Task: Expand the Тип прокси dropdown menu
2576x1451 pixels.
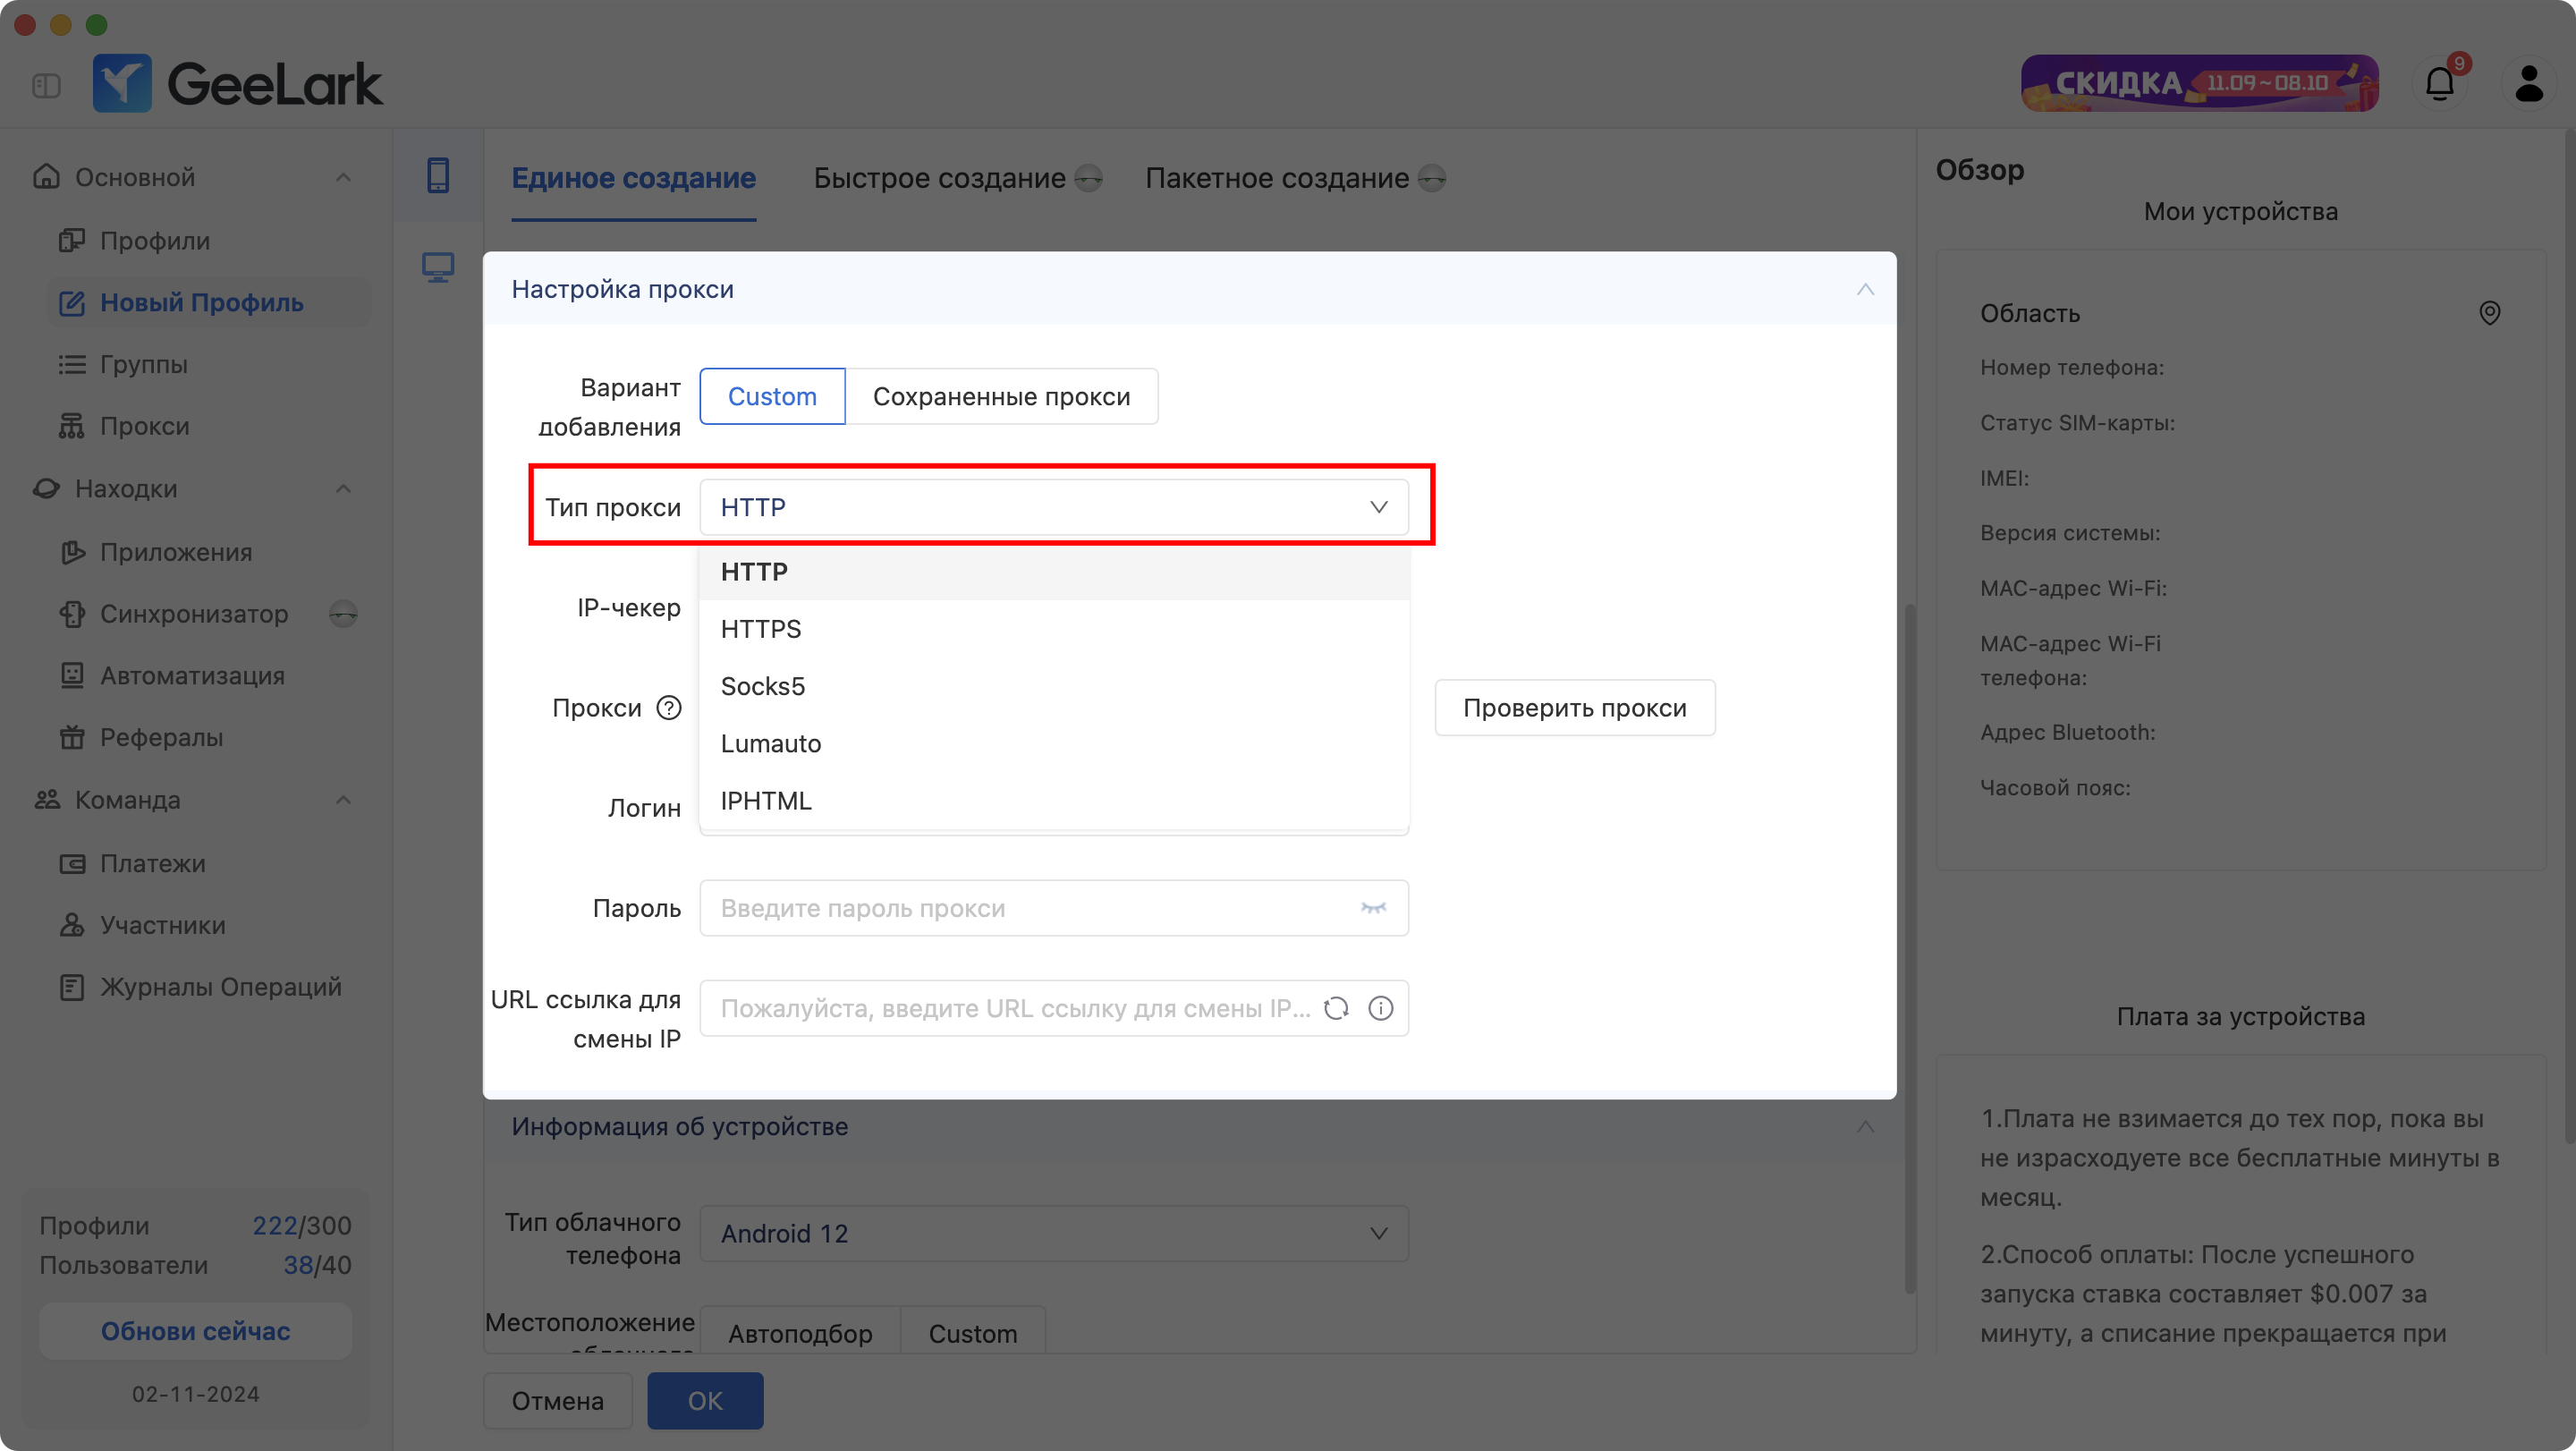Action: [1055, 508]
